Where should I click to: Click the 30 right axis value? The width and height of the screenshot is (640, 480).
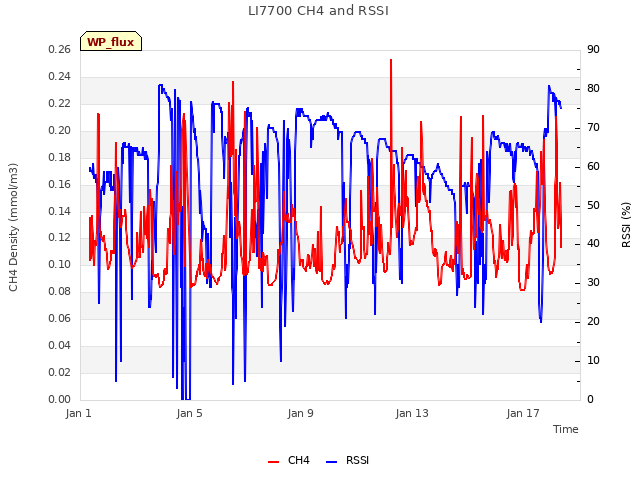[593, 282]
